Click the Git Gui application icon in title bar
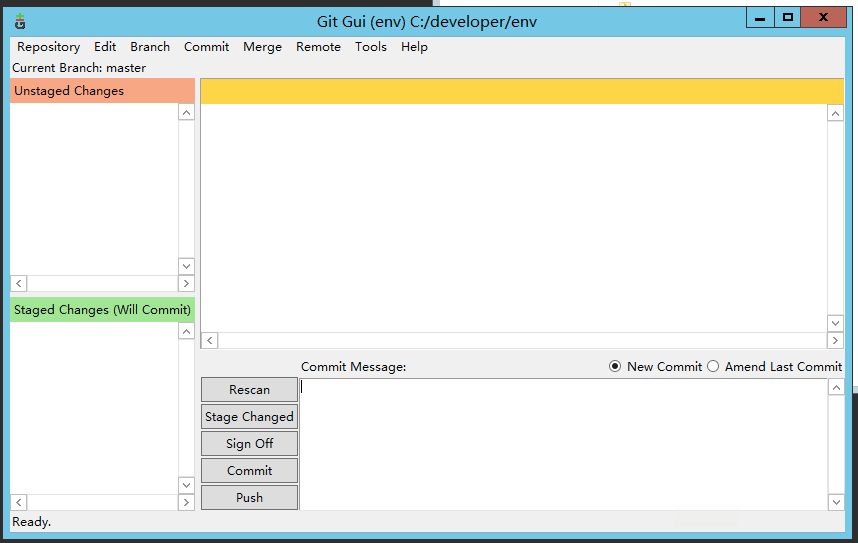This screenshot has height=543, width=858. pos(20,21)
